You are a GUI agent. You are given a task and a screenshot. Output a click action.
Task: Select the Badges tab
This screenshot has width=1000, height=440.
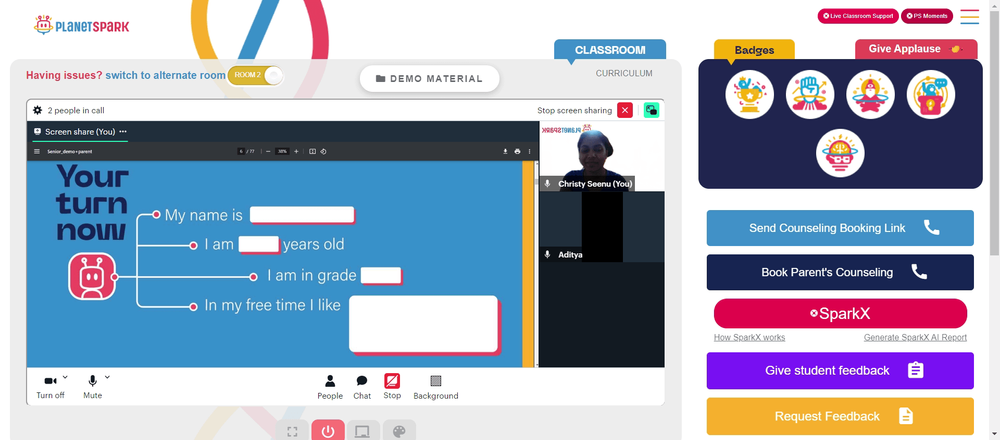click(x=754, y=50)
